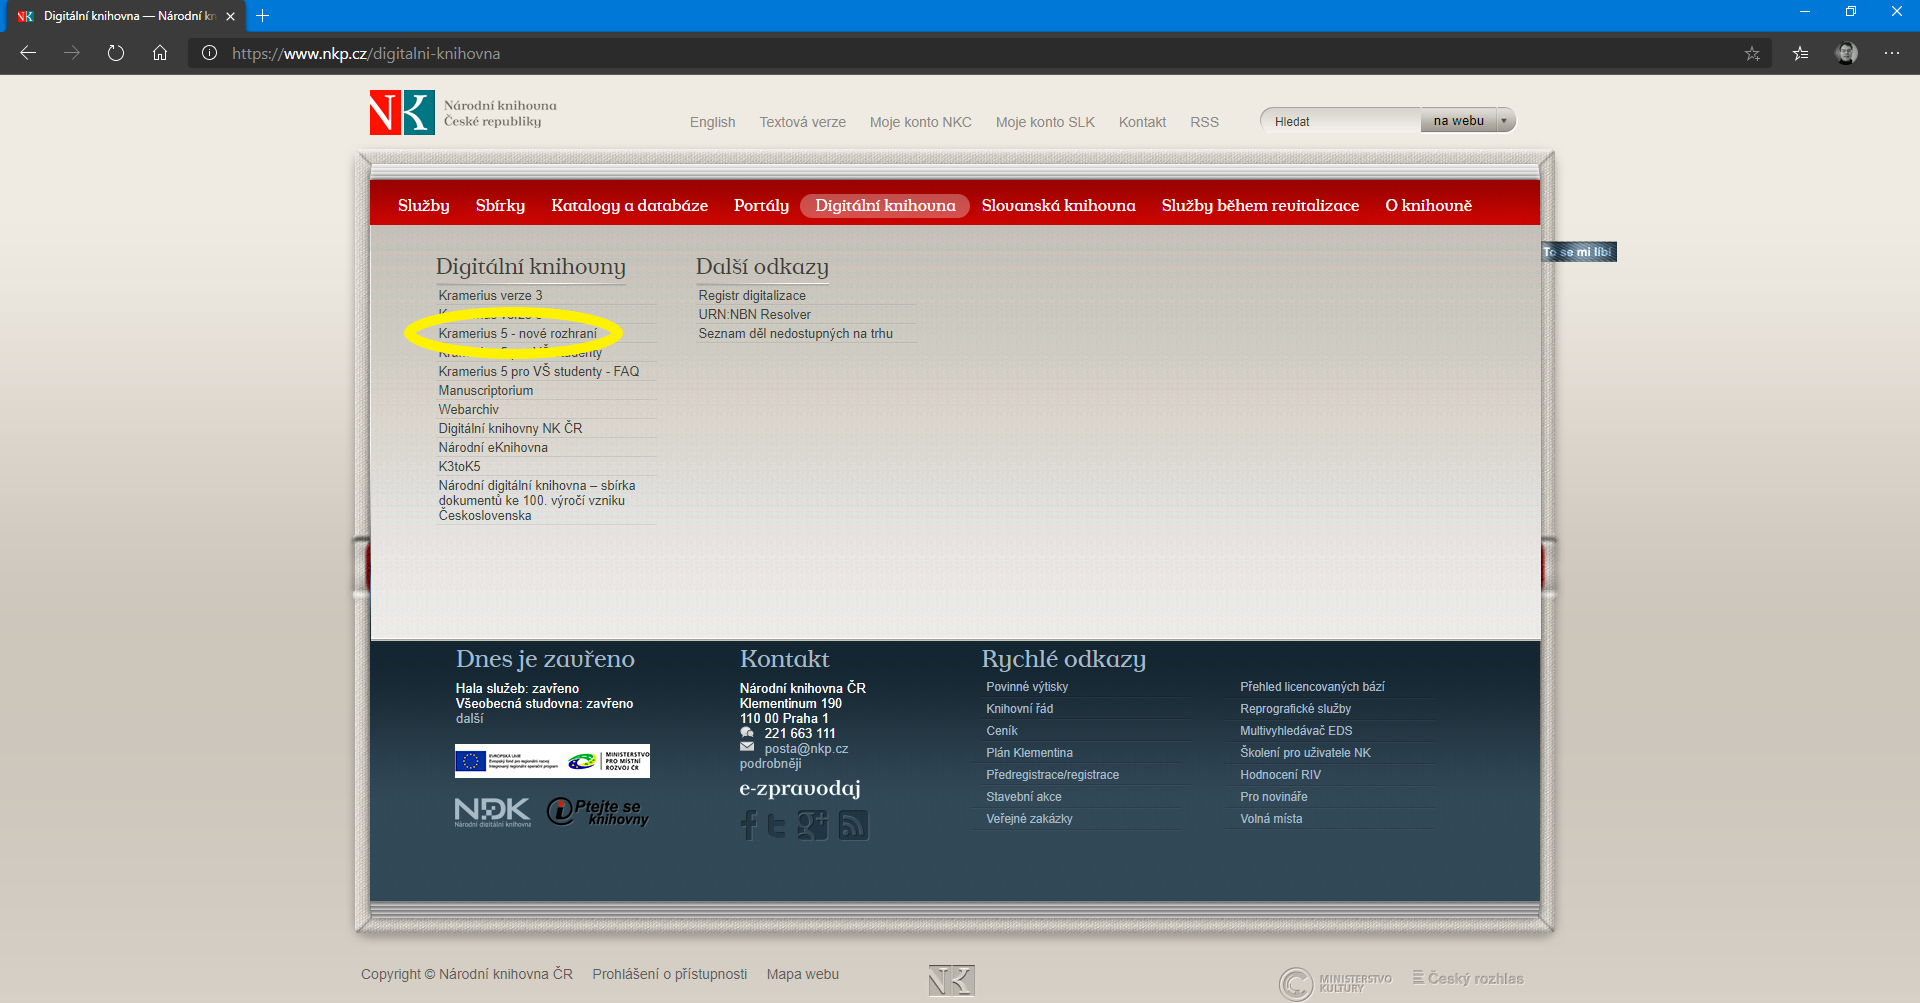The height and width of the screenshot is (1003, 1920).
Task: Open Digitální knihovny NK ČR link
Action: [x=510, y=429]
